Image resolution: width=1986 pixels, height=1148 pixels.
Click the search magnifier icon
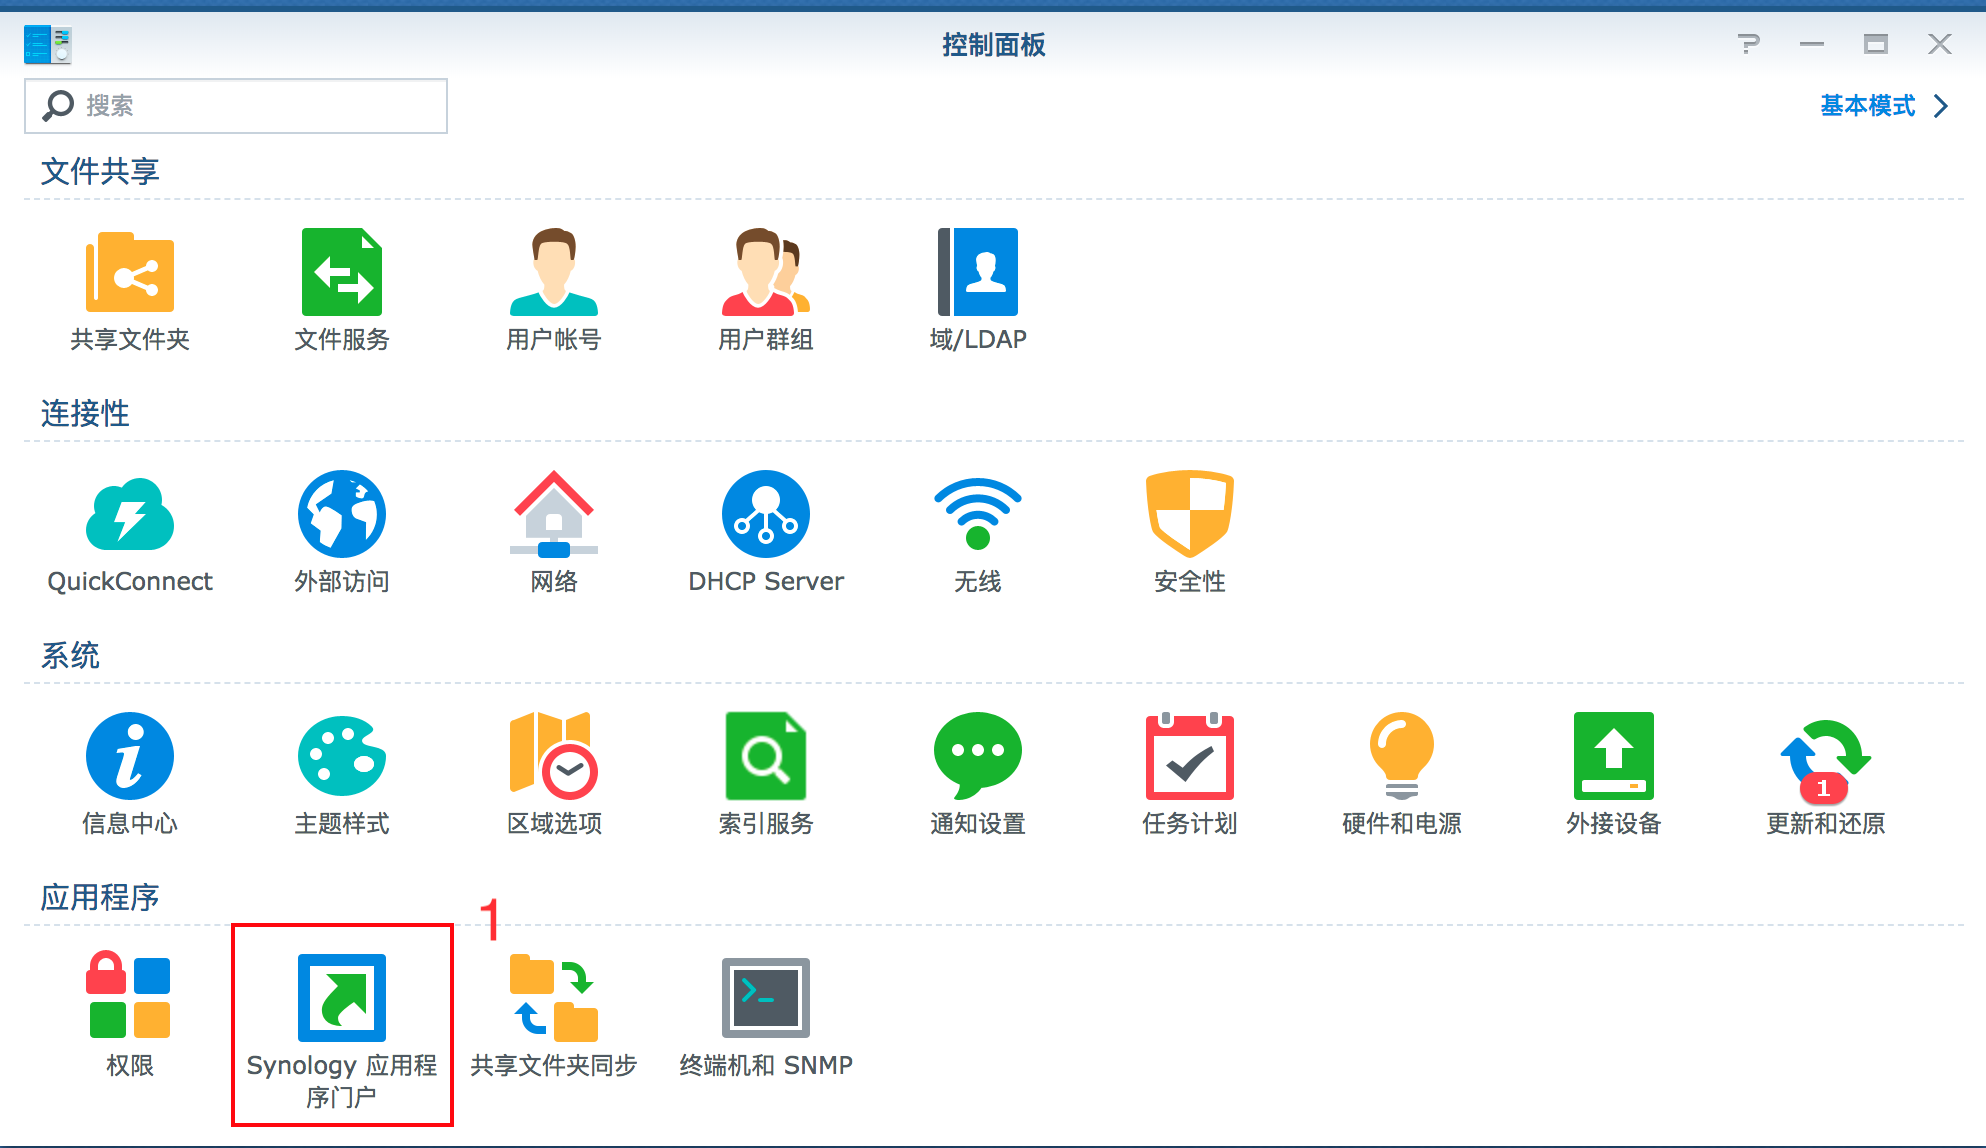[x=58, y=105]
